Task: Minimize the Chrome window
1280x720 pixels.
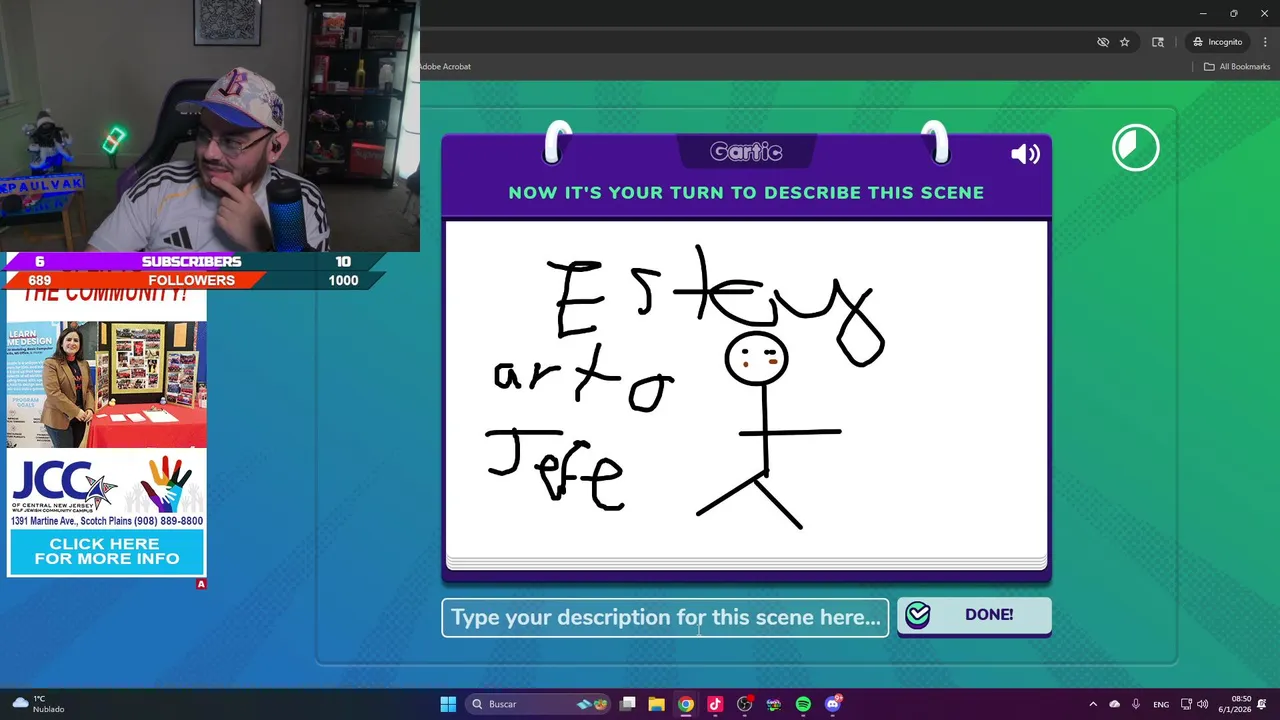Action: coord(1203,13)
